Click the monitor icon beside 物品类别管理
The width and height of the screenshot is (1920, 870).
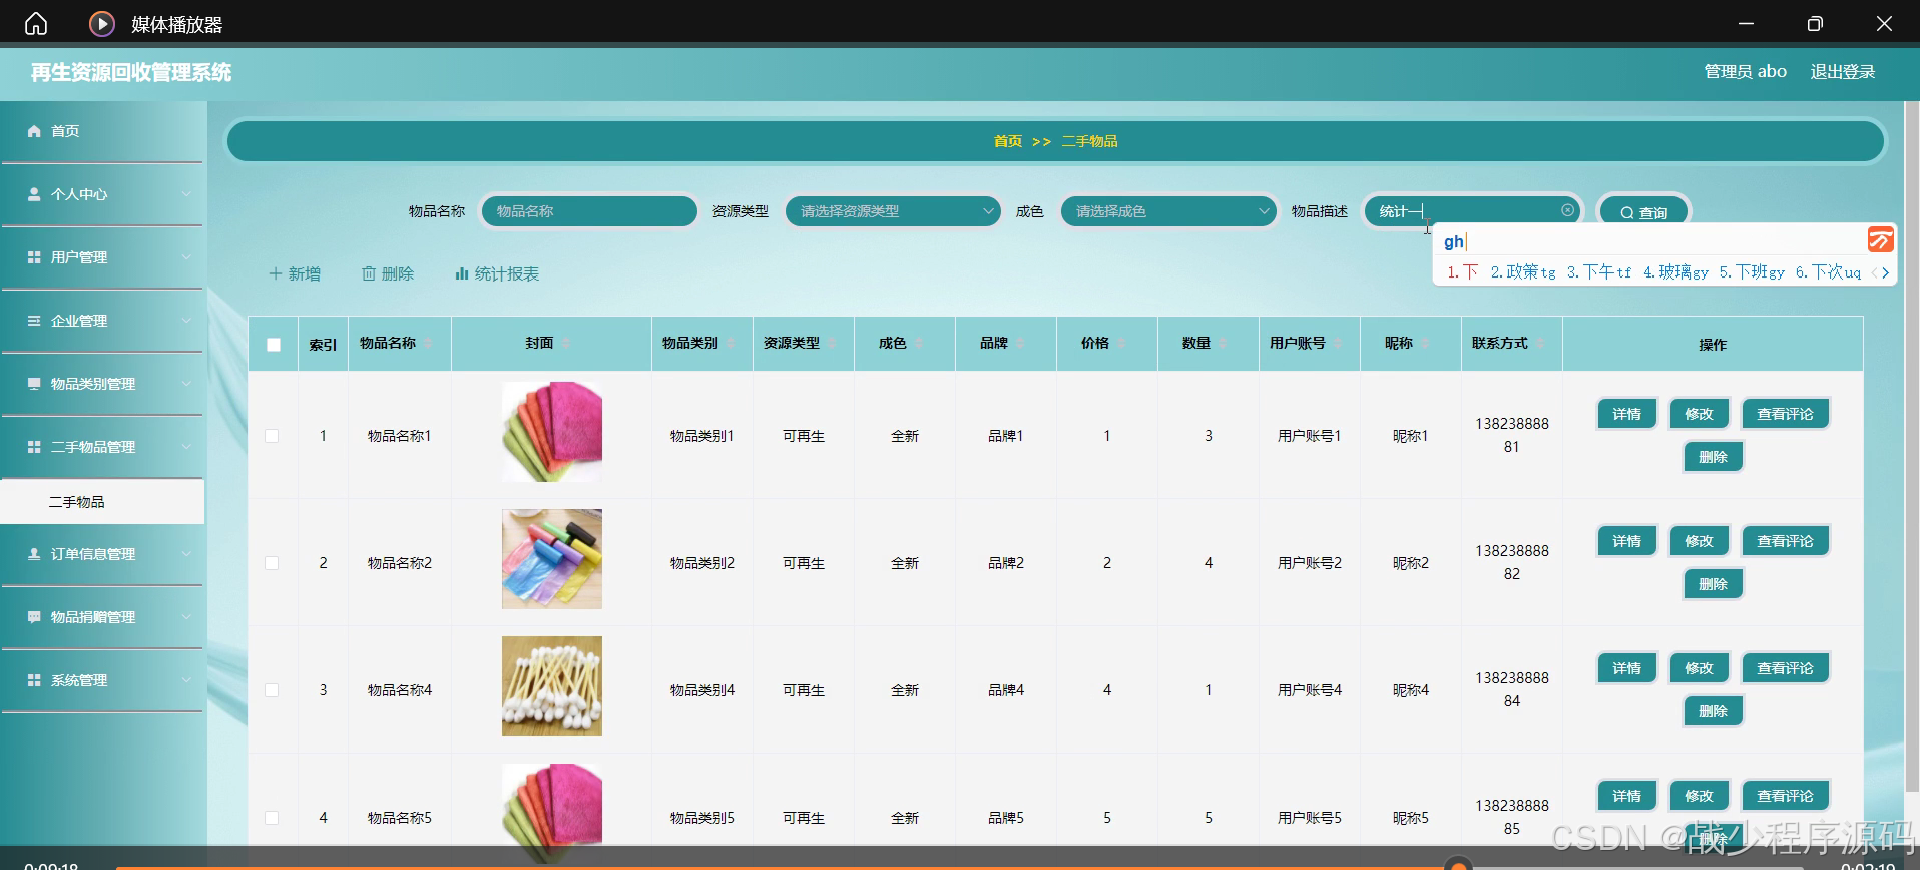[x=34, y=384]
